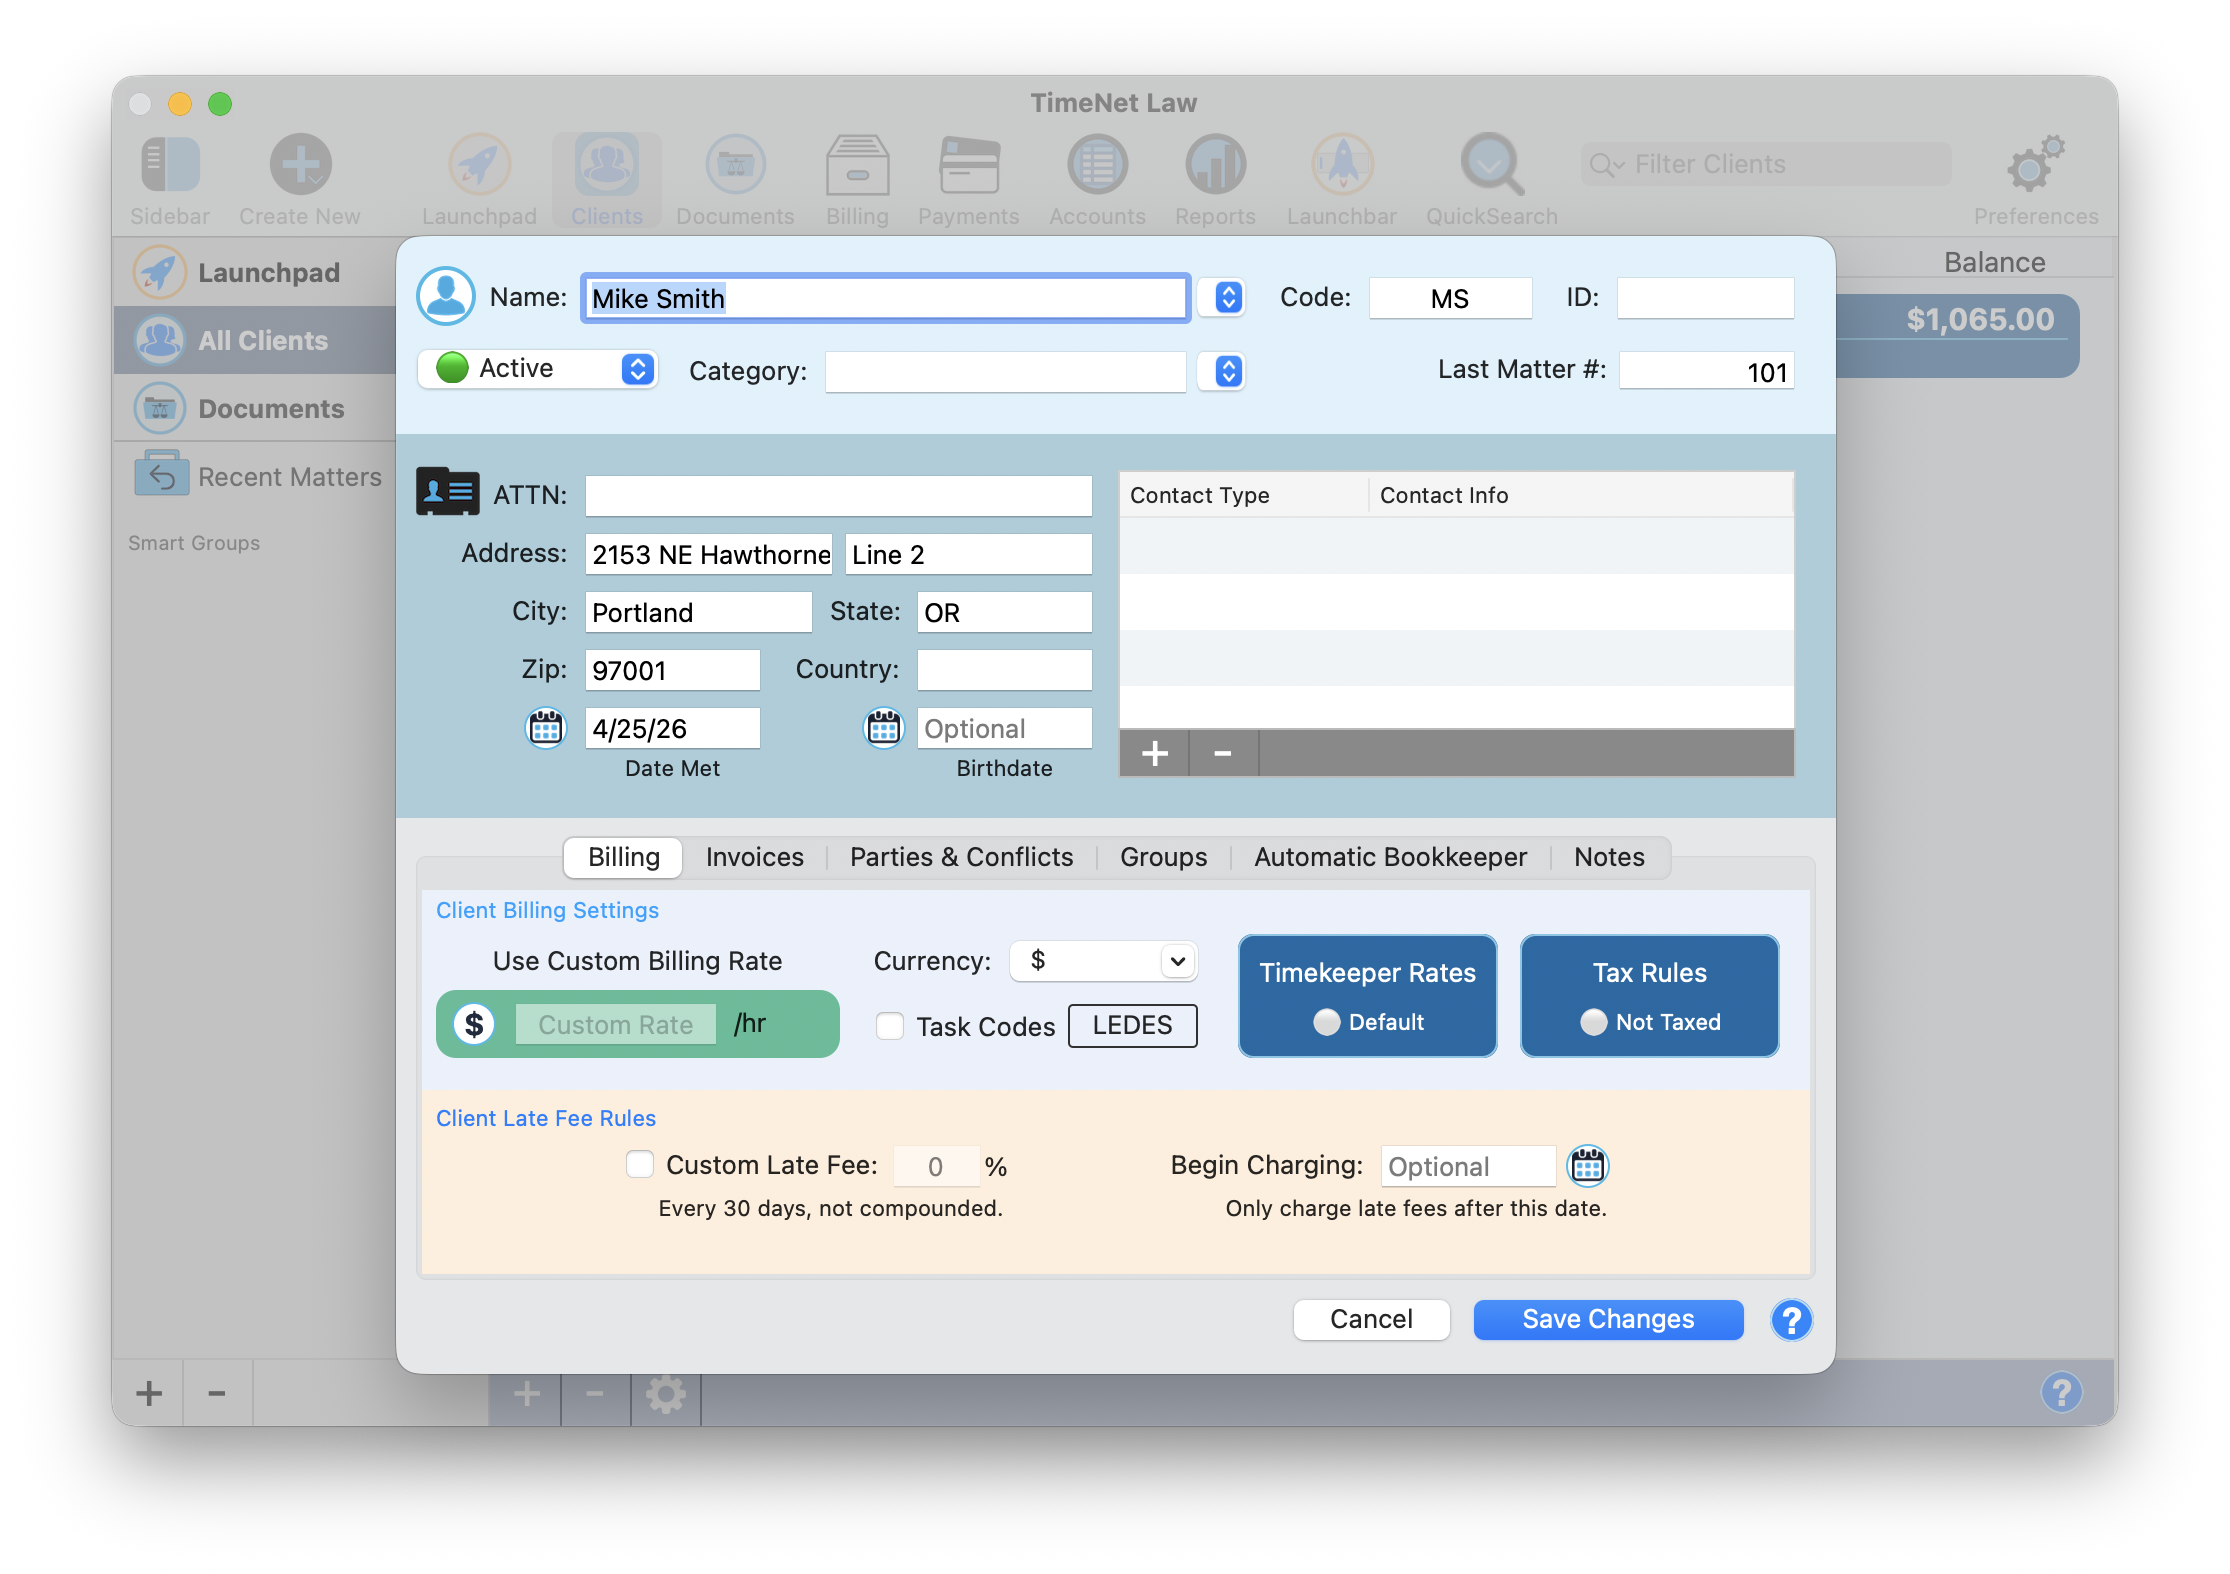This screenshot has height=1574, width=2230.
Task: Click the ATTN input field
Action: pyautogui.click(x=838, y=495)
